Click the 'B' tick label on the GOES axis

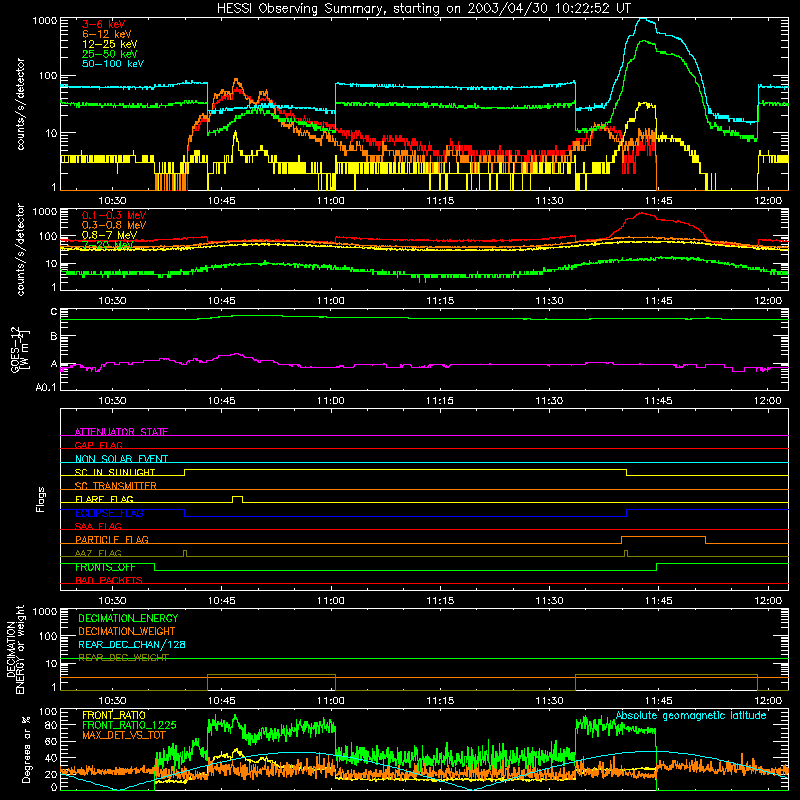(x=54, y=337)
